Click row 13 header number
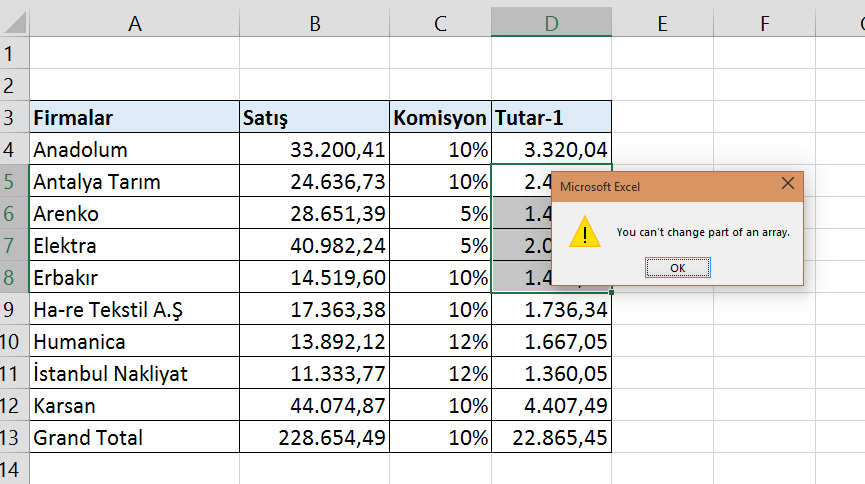 14,438
